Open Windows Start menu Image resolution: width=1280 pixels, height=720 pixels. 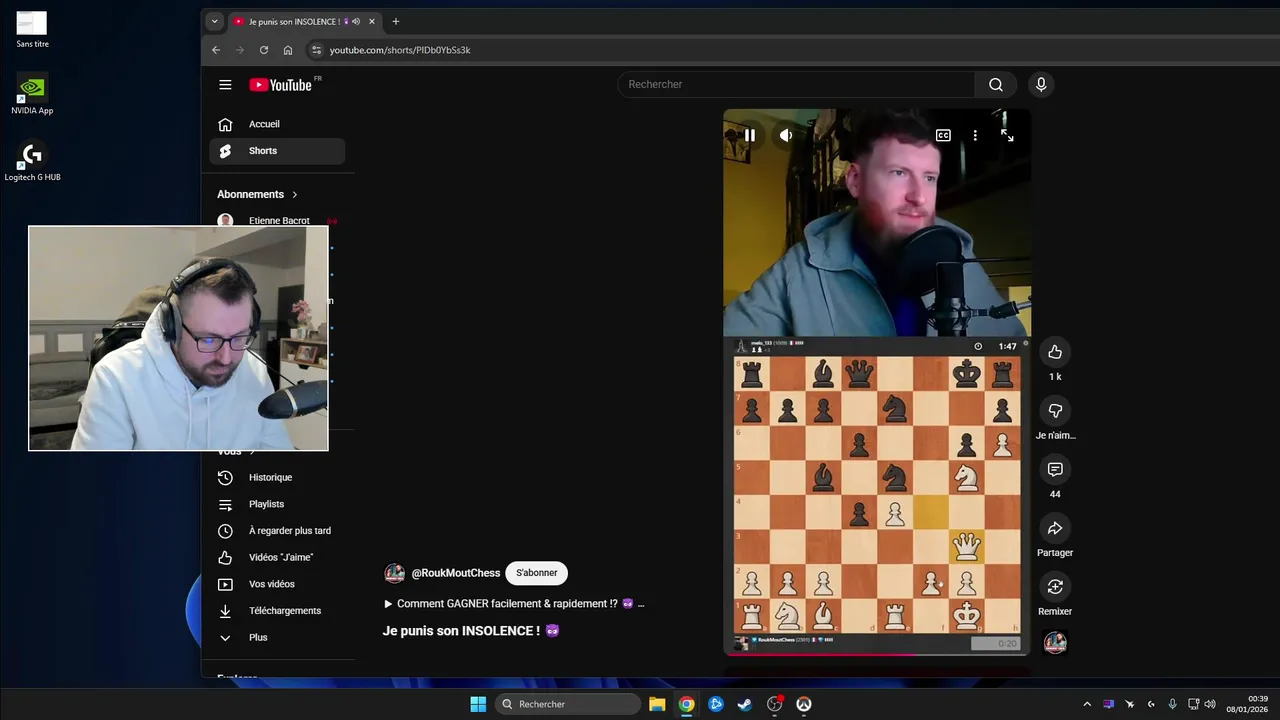(478, 704)
